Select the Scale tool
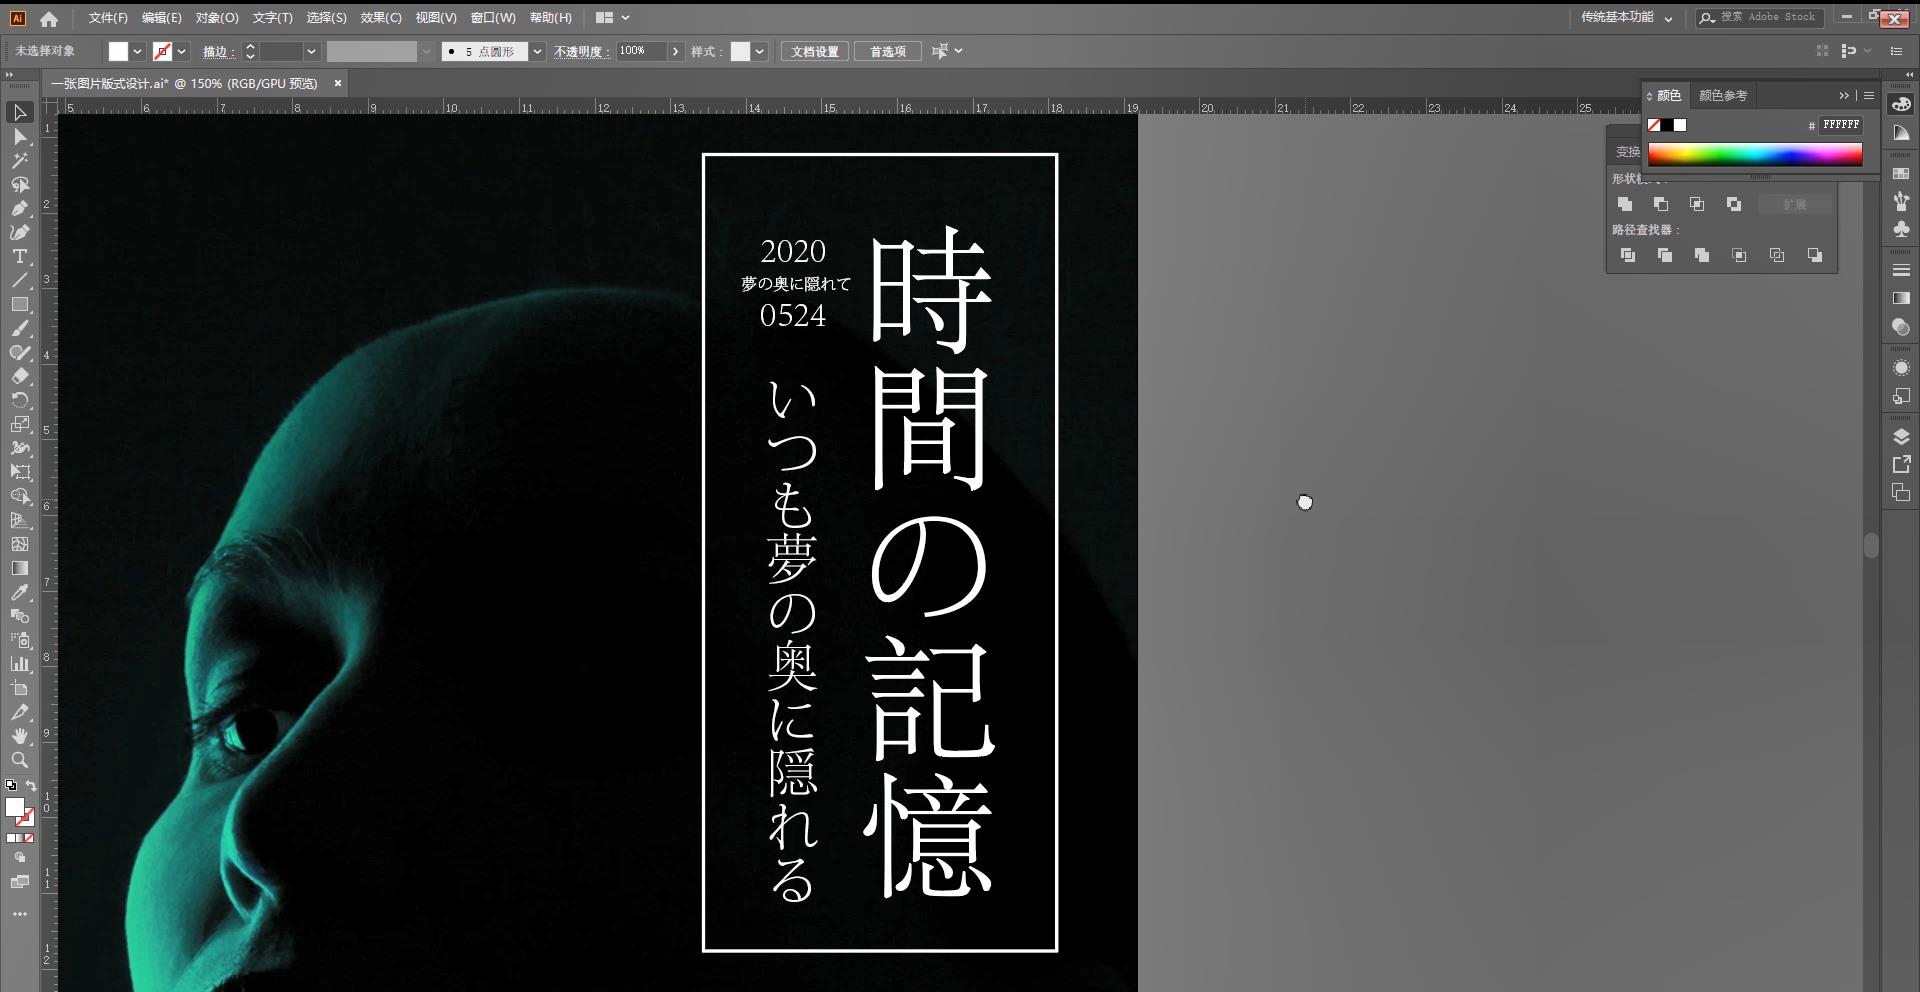This screenshot has height=992, width=1920. (x=20, y=425)
